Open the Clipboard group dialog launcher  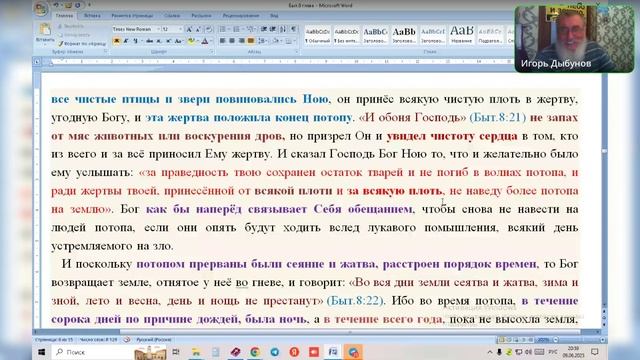point(106,52)
